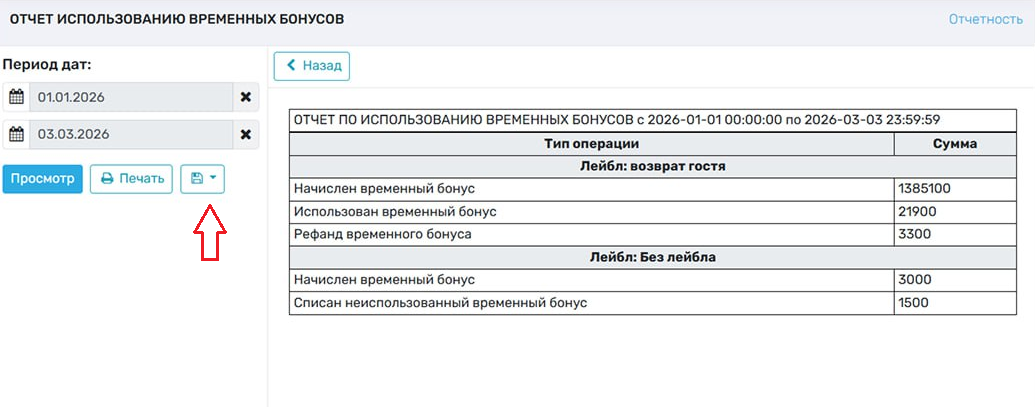Image resolution: width=1035 pixels, height=407 pixels.
Task: Click the Печать printer button
Action: tap(131, 179)
